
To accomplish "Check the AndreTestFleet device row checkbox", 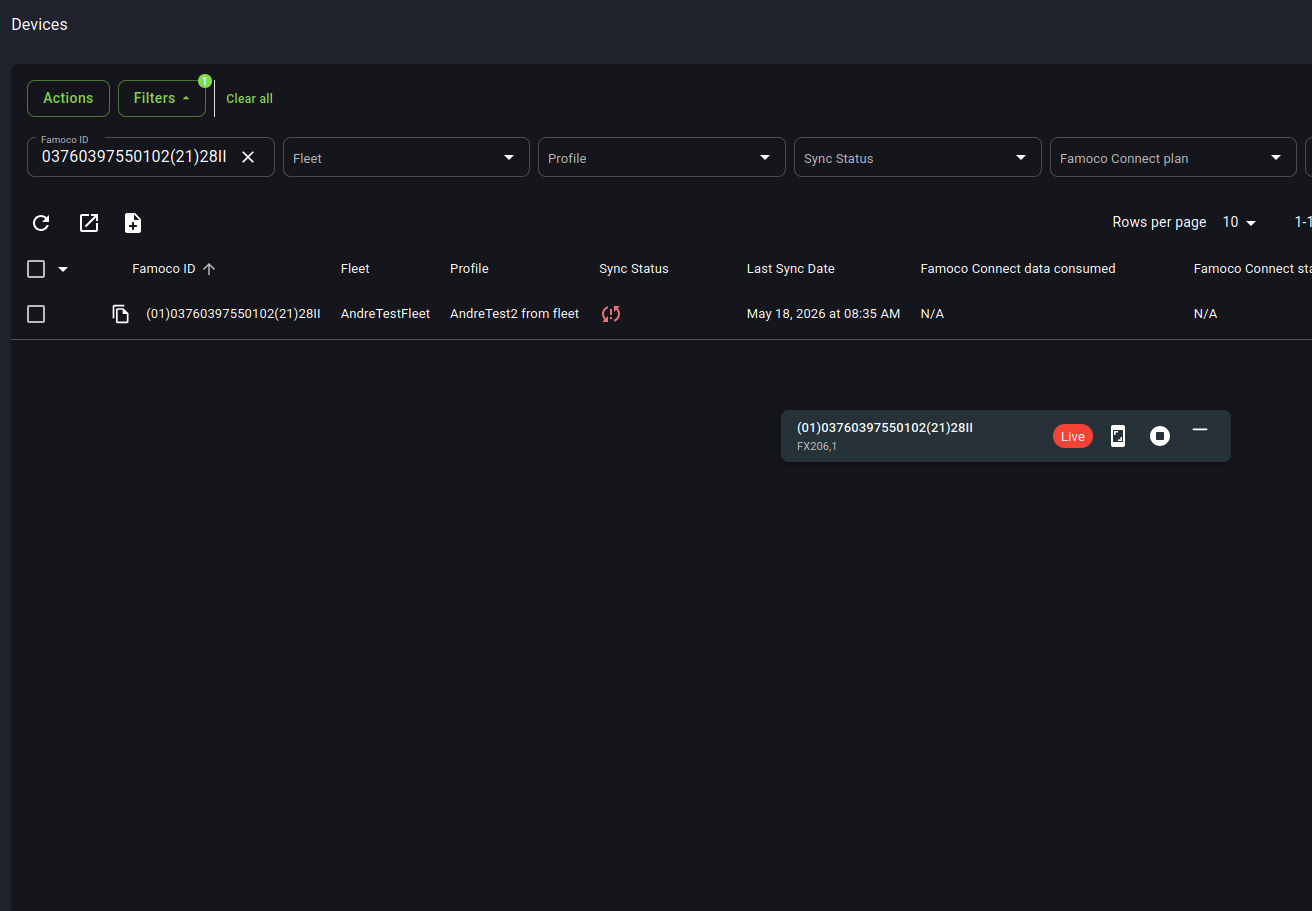I will point(36,314).
